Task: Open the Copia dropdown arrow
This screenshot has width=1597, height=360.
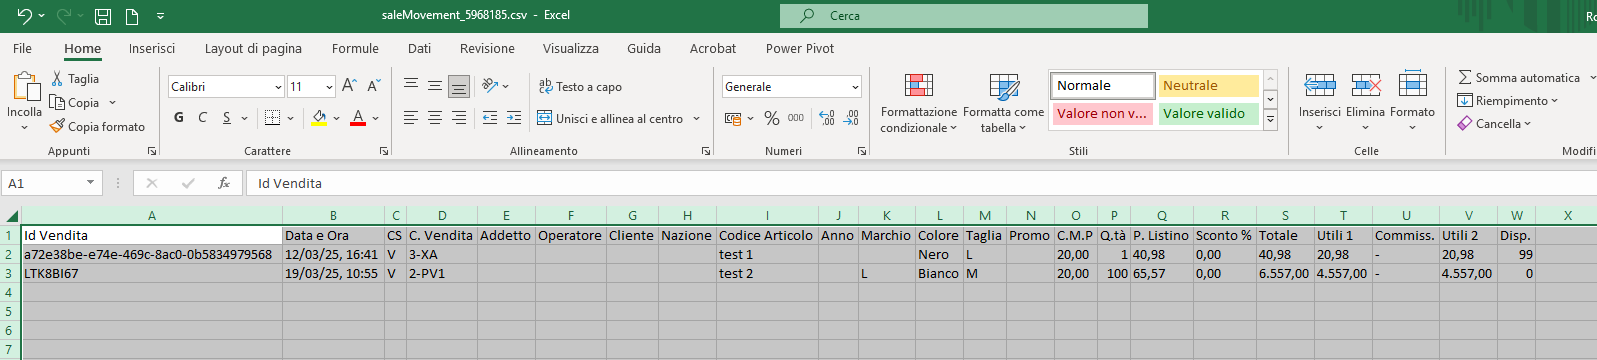Action: coord(113,103)
